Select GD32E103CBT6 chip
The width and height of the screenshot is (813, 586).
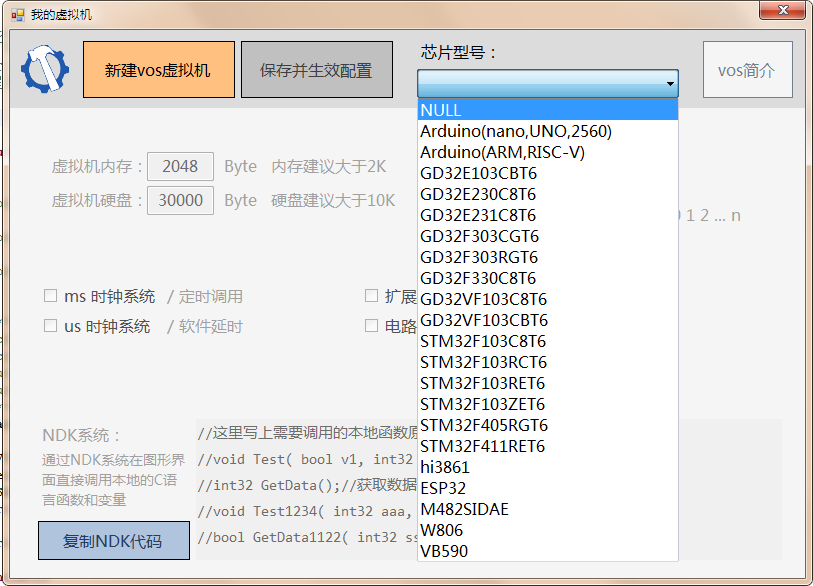tap(548, 173)
